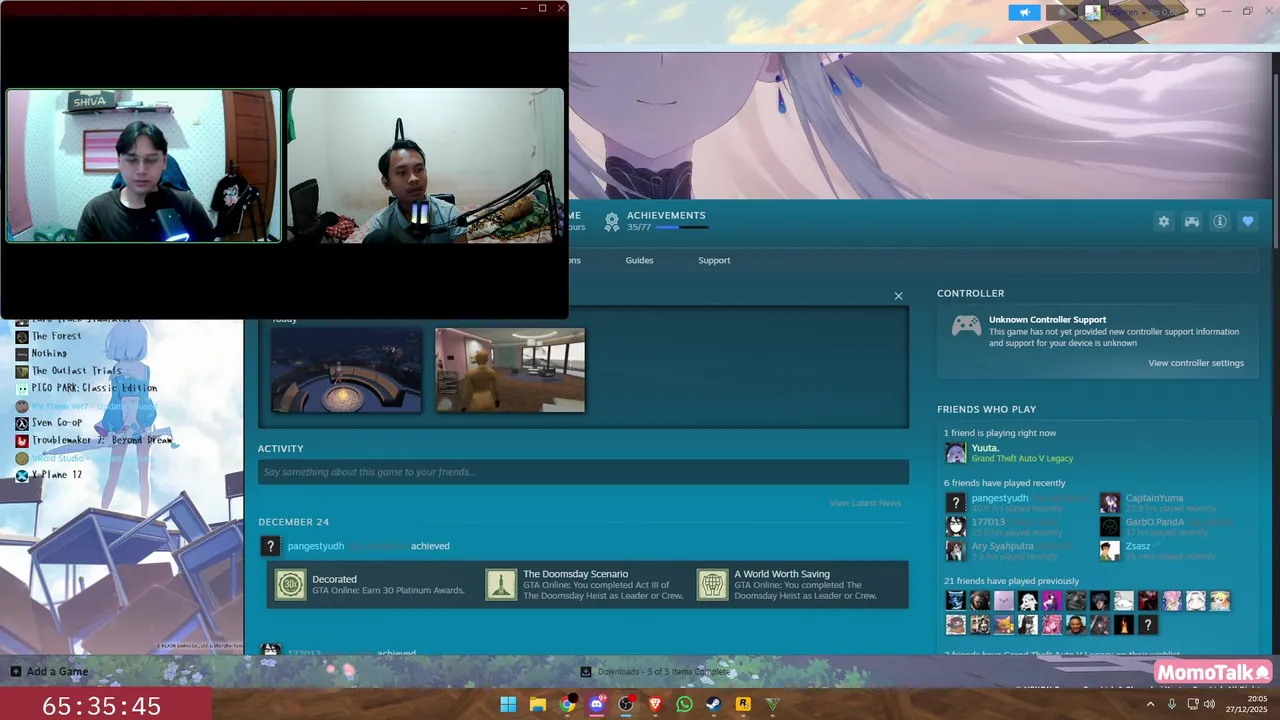Open the Guides tab
This screenshot has width=1280, height=720.
(639, 260)
